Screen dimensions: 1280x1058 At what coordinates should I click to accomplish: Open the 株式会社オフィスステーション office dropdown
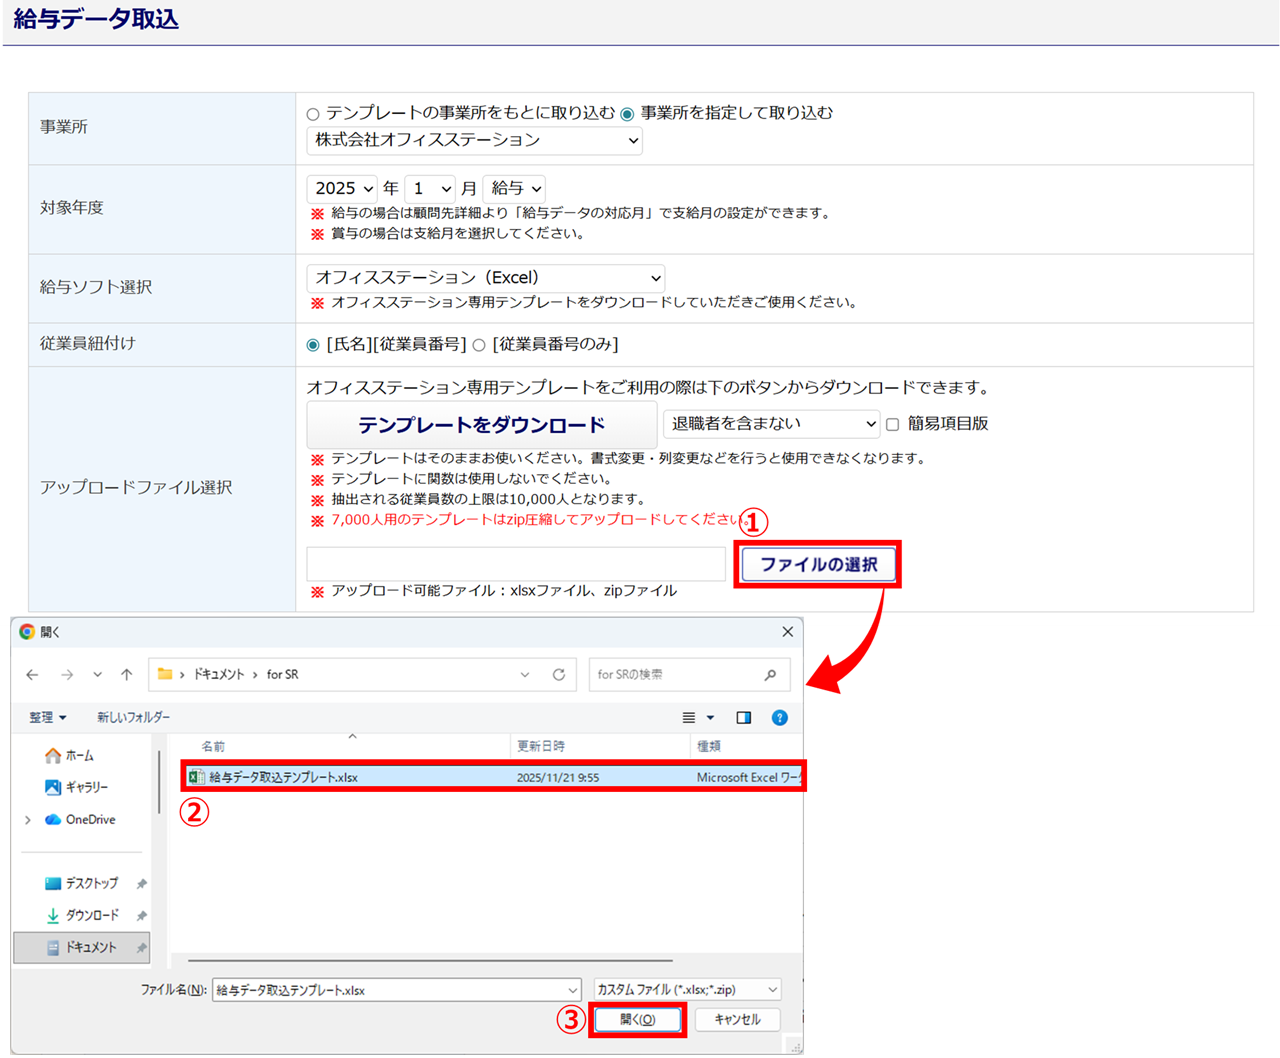(x=474, y=140)
